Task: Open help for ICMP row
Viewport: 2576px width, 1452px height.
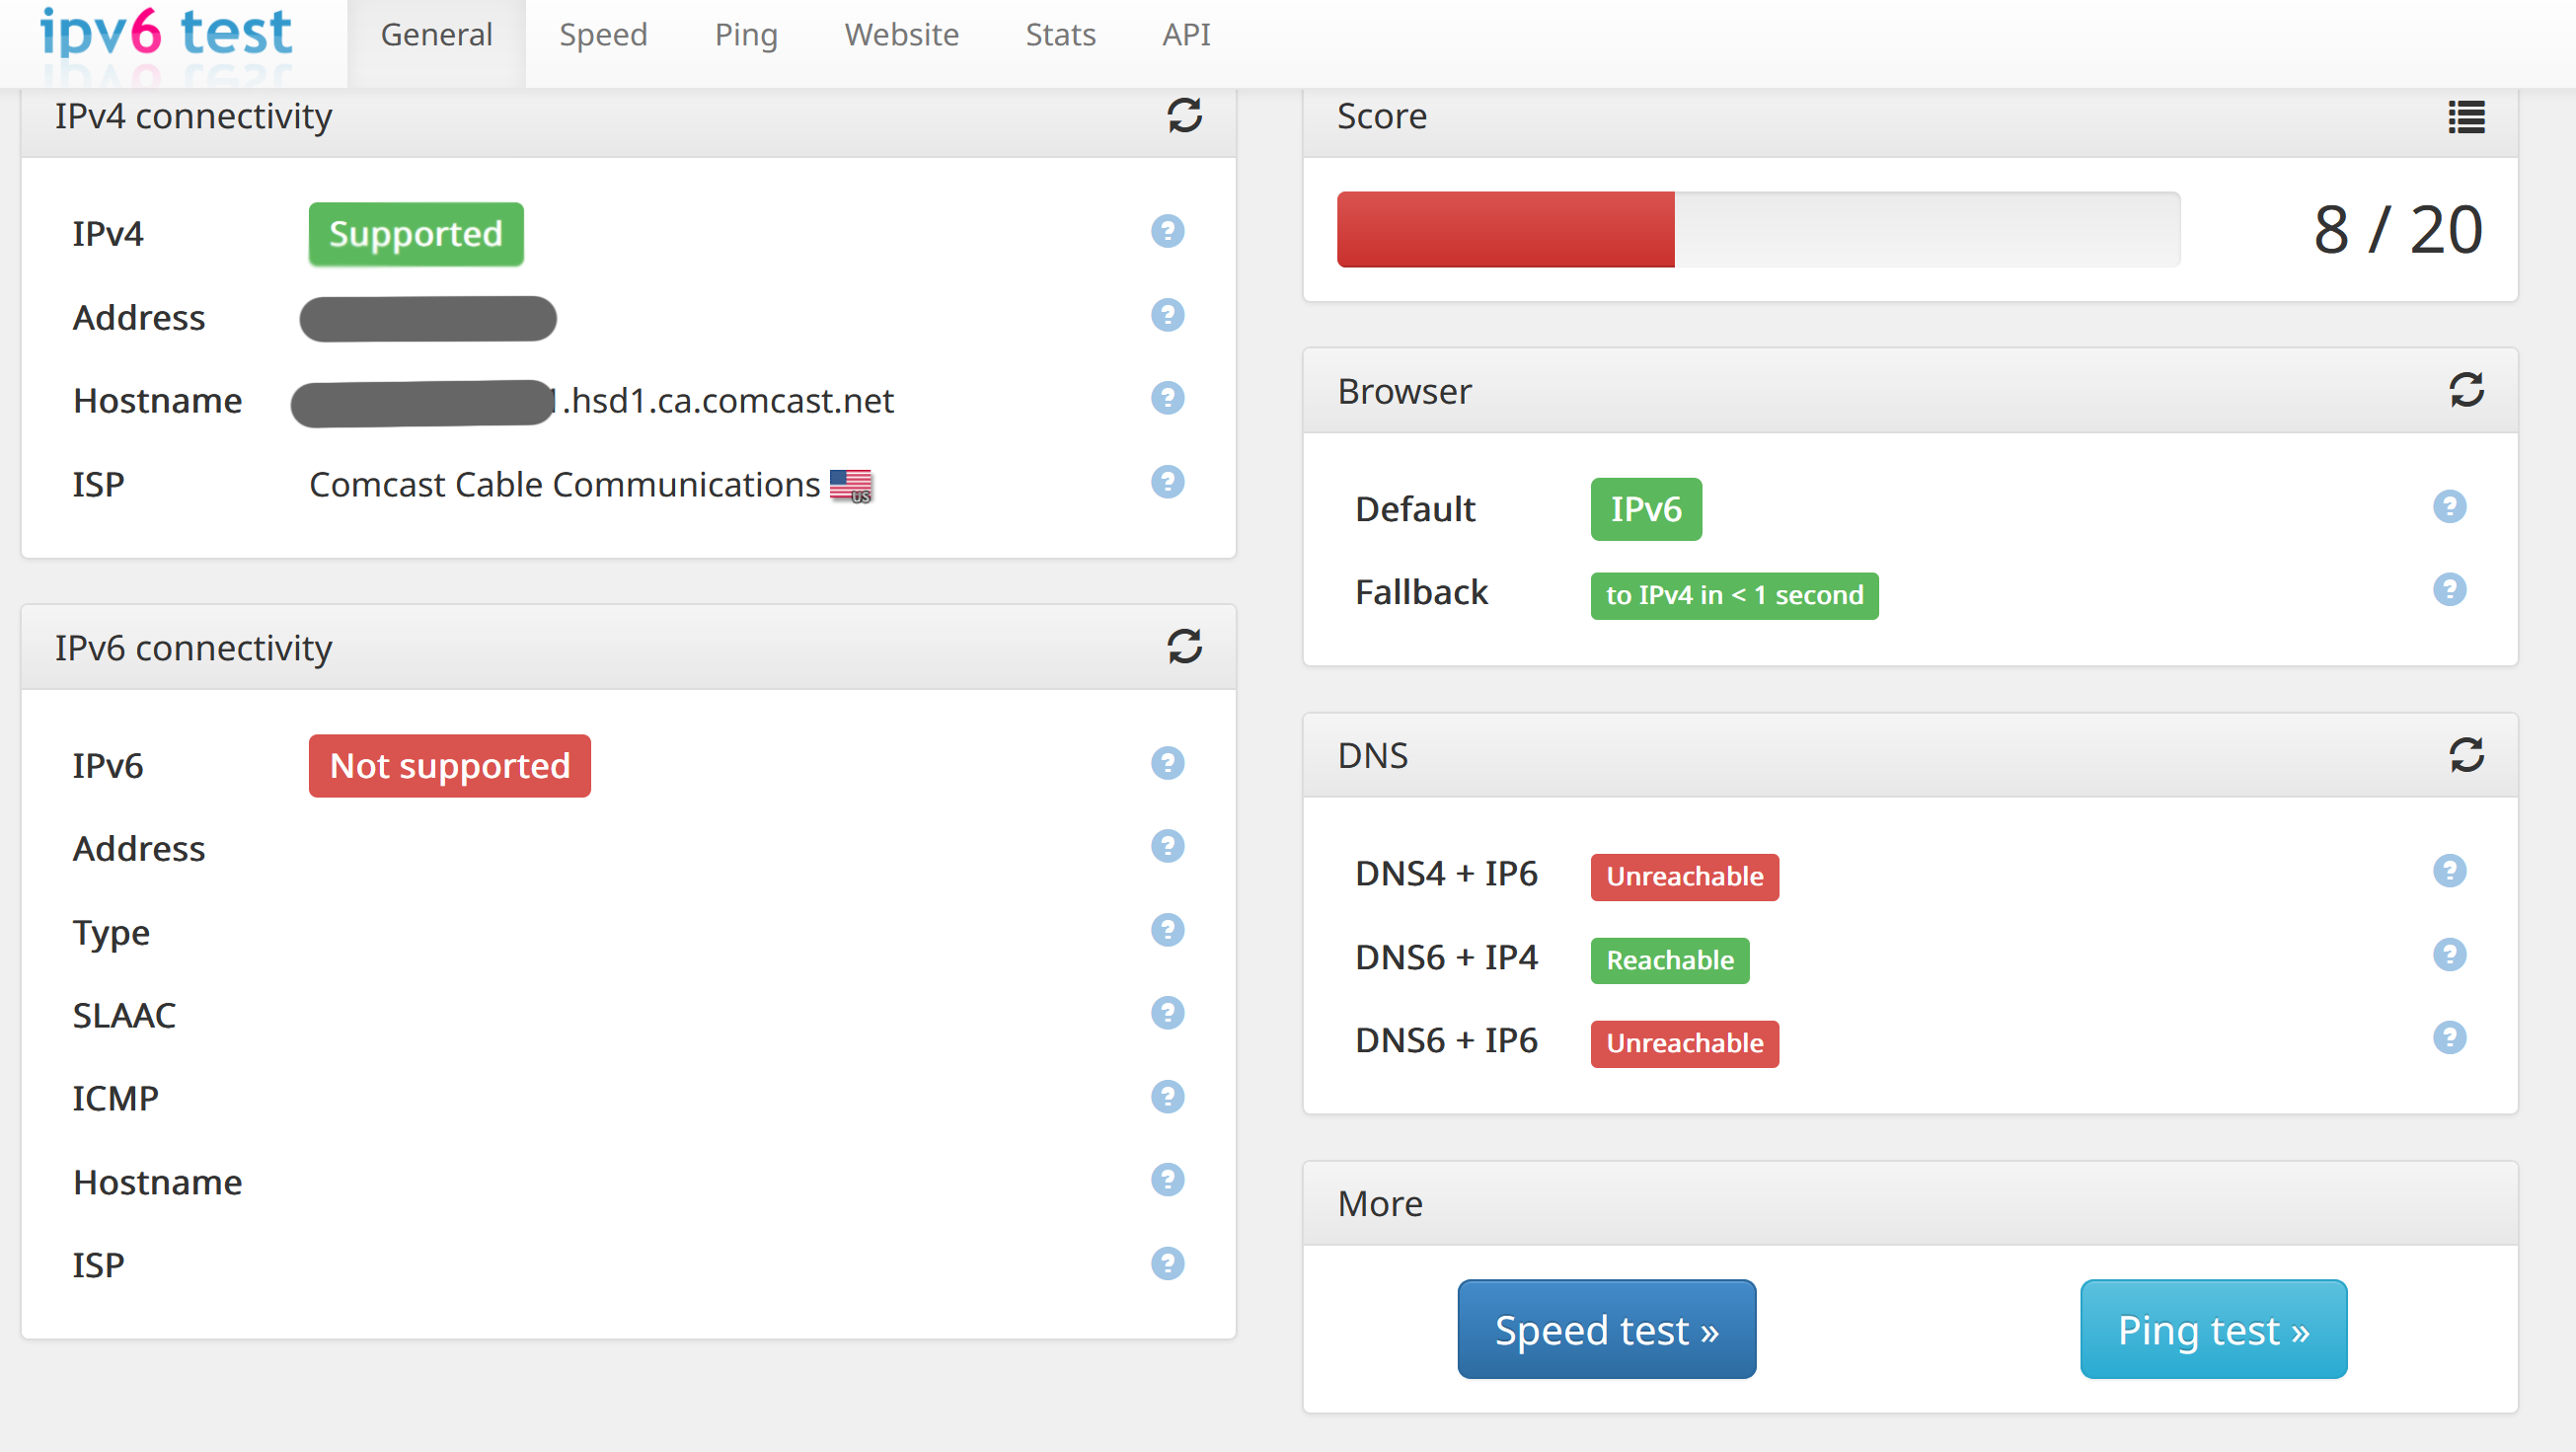Action: click(x=1167, y=1098)
